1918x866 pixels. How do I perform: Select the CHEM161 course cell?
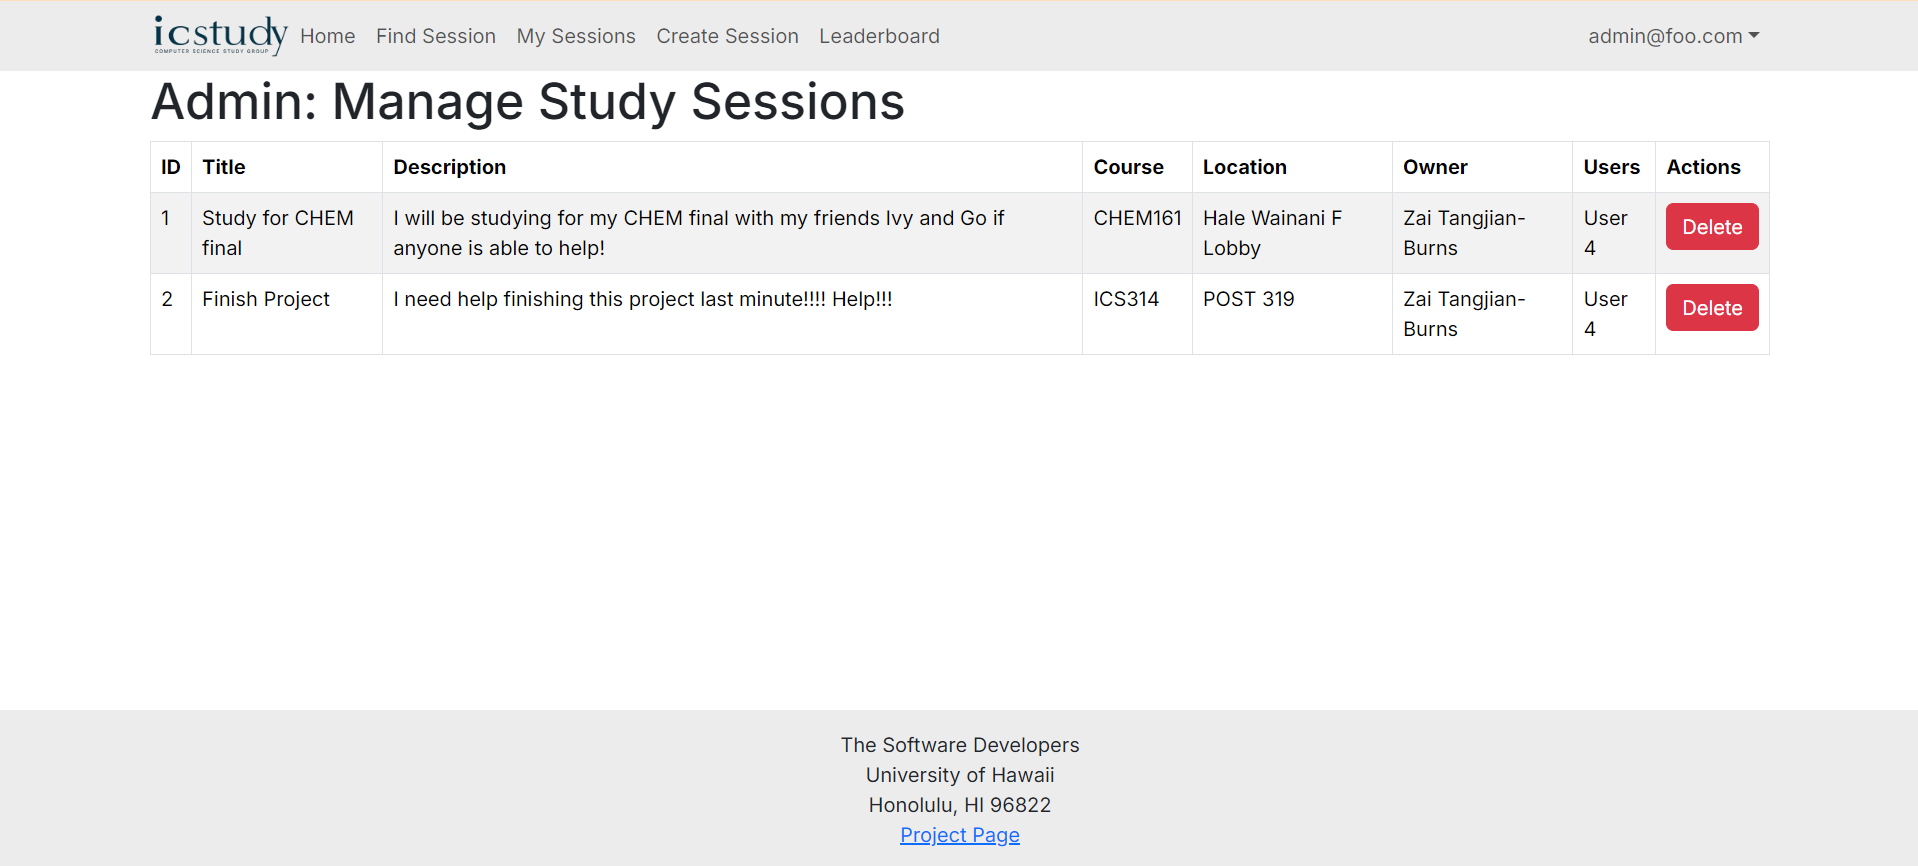pos(1137,218)
